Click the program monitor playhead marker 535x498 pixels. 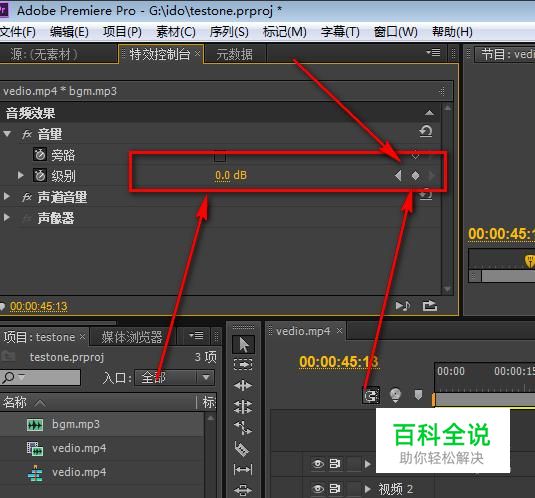(530, 261)
